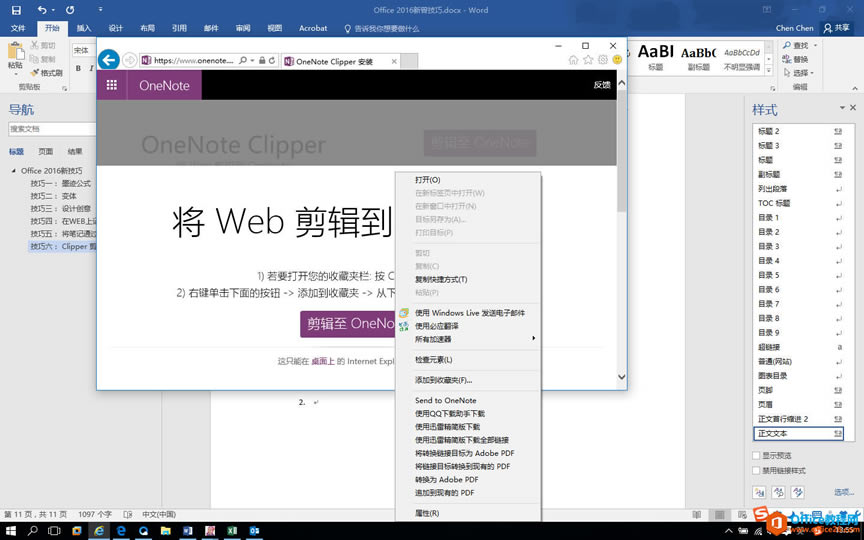Collapse the Office 2016新技巧 navigation tree node

(x=14, y=171)
